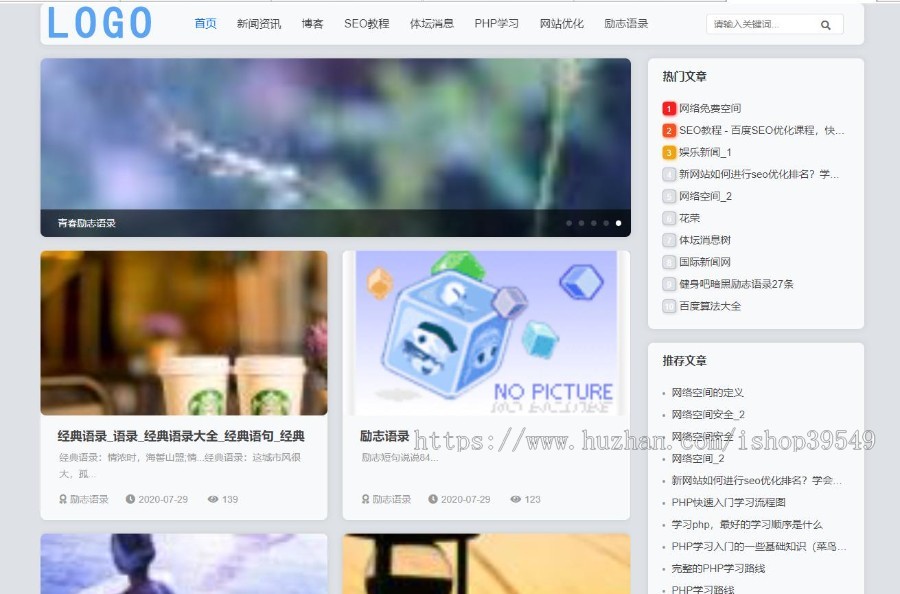The height and width of the screenshot is (594, 900).
Task: Click the clock icon beside view count 123
Action: [433, 499]
